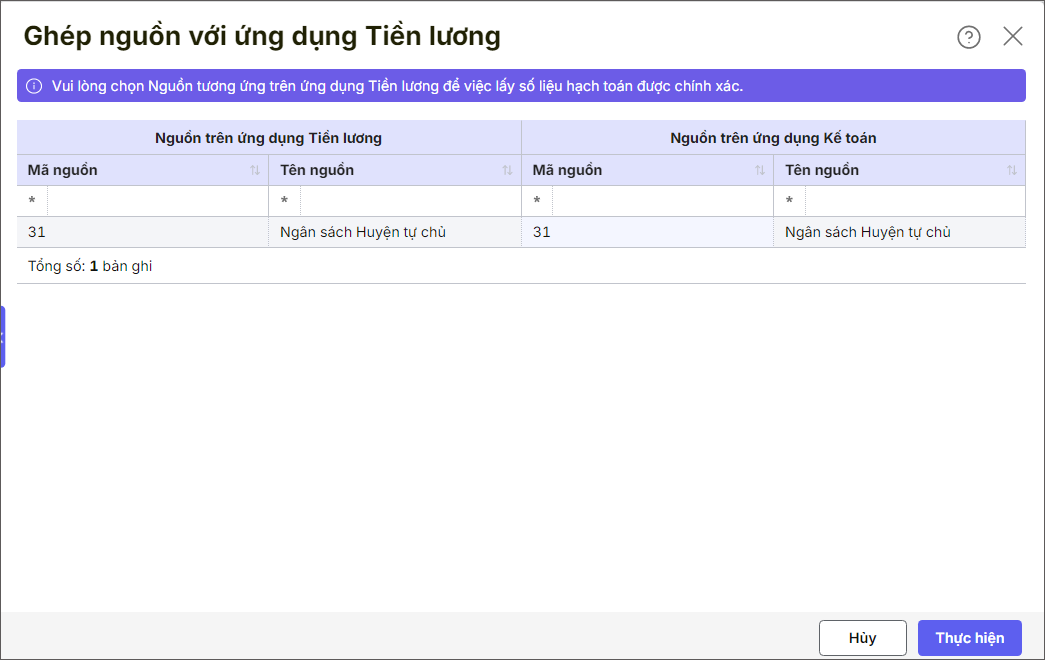This screenshot has width=1045, height=660.
Task: Sort by Tên nguồn under Kế toán
Action: (x=1012, y=171)
